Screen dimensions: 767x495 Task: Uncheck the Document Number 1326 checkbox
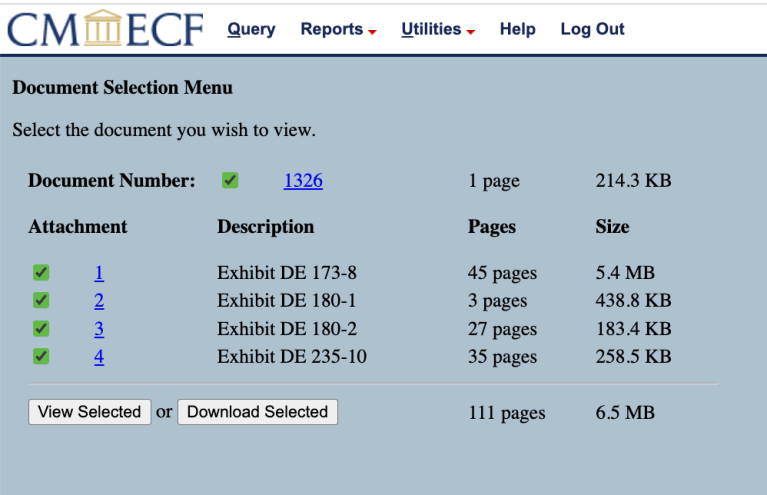tap(230, 181)
